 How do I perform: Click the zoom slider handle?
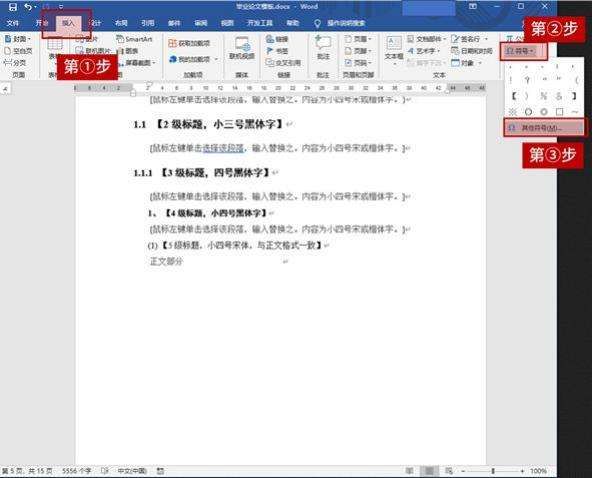point(493,471)
